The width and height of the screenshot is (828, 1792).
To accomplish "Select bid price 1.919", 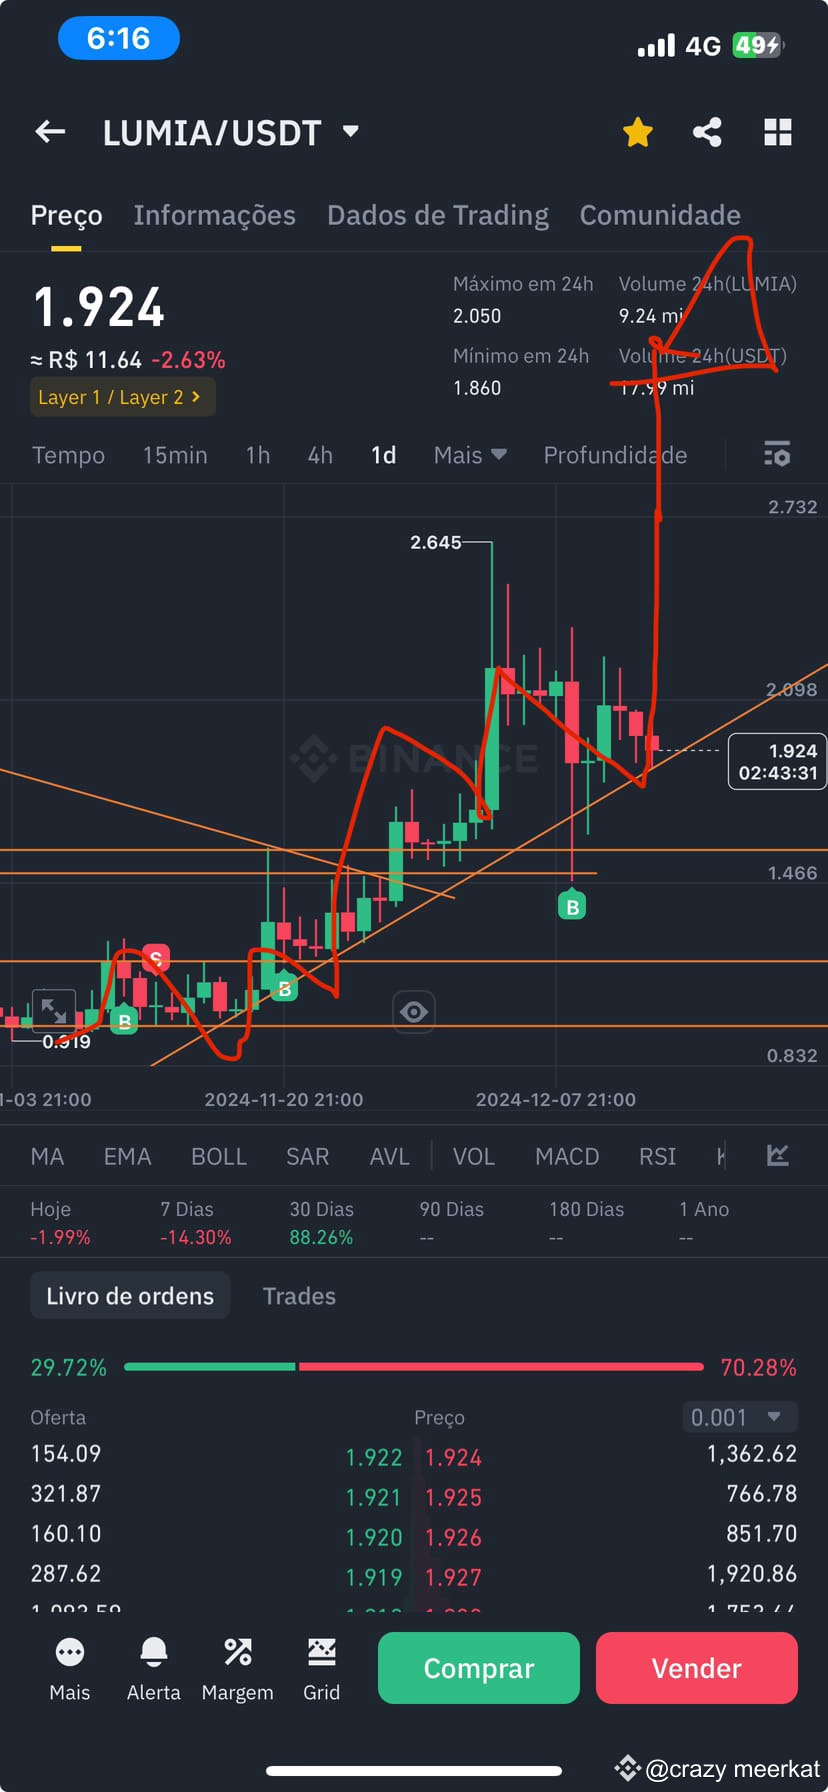I will click(373, 1577).
